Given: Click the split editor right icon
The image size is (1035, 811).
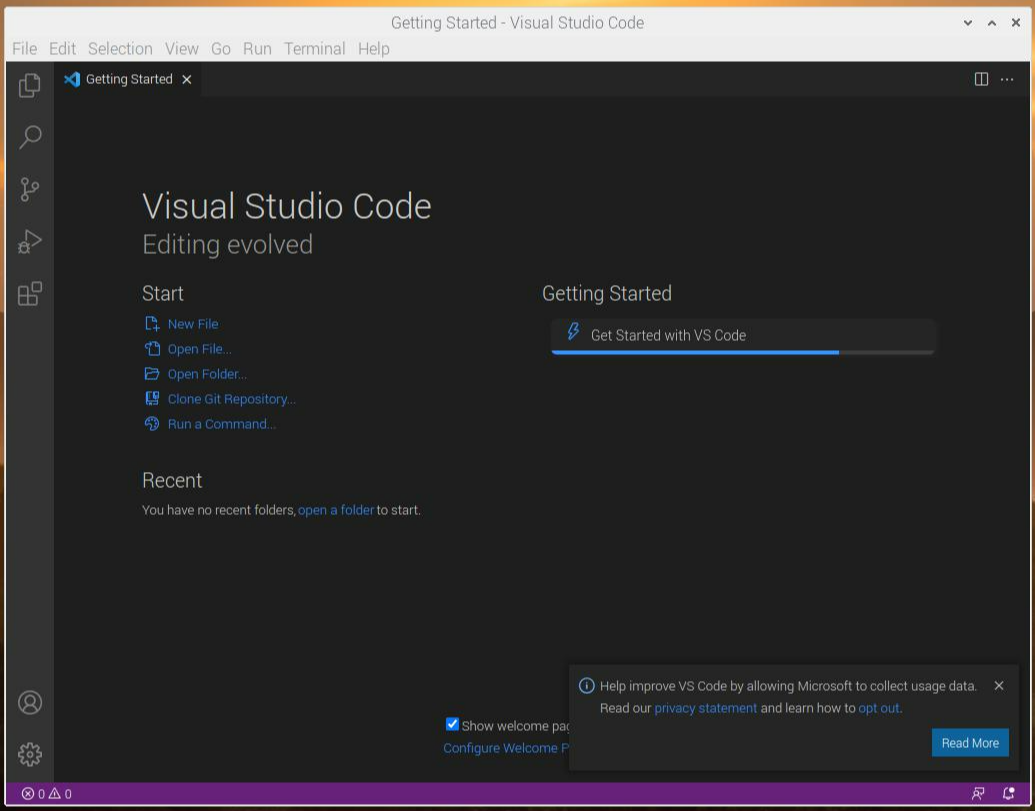Looking at the screenshot, I should coord(981,79).
